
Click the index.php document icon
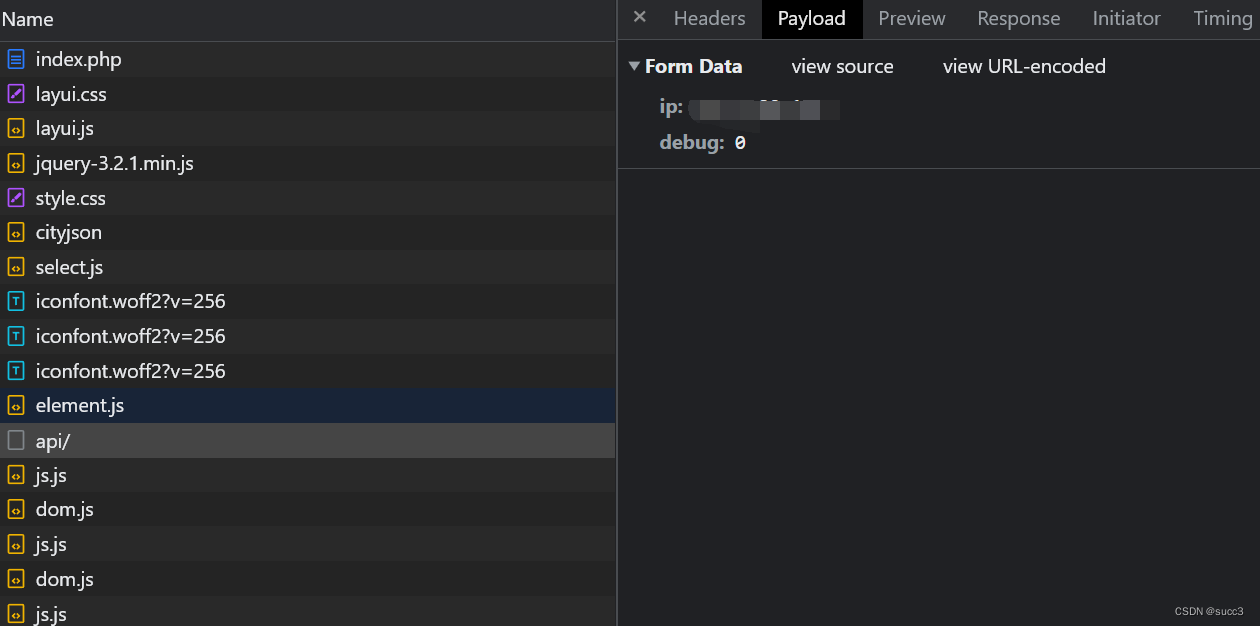[16, 59]
